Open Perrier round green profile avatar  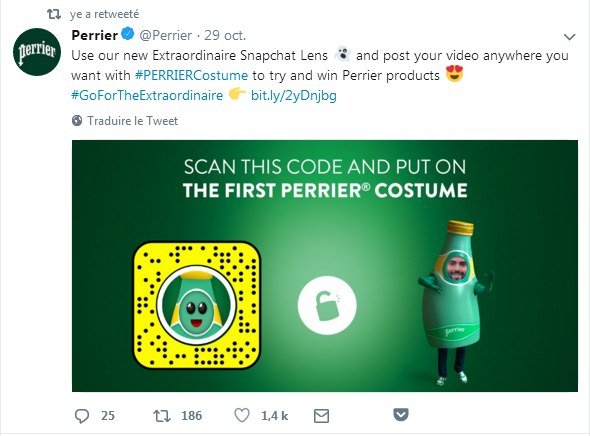36,52
